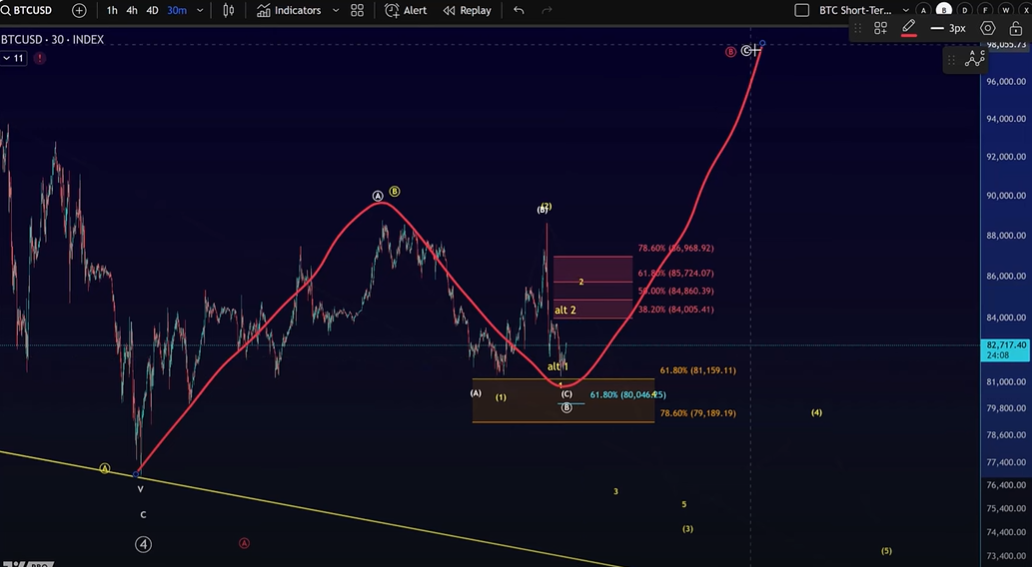Expand the favorite indicators dropdown arrow

tap(336, 11)
